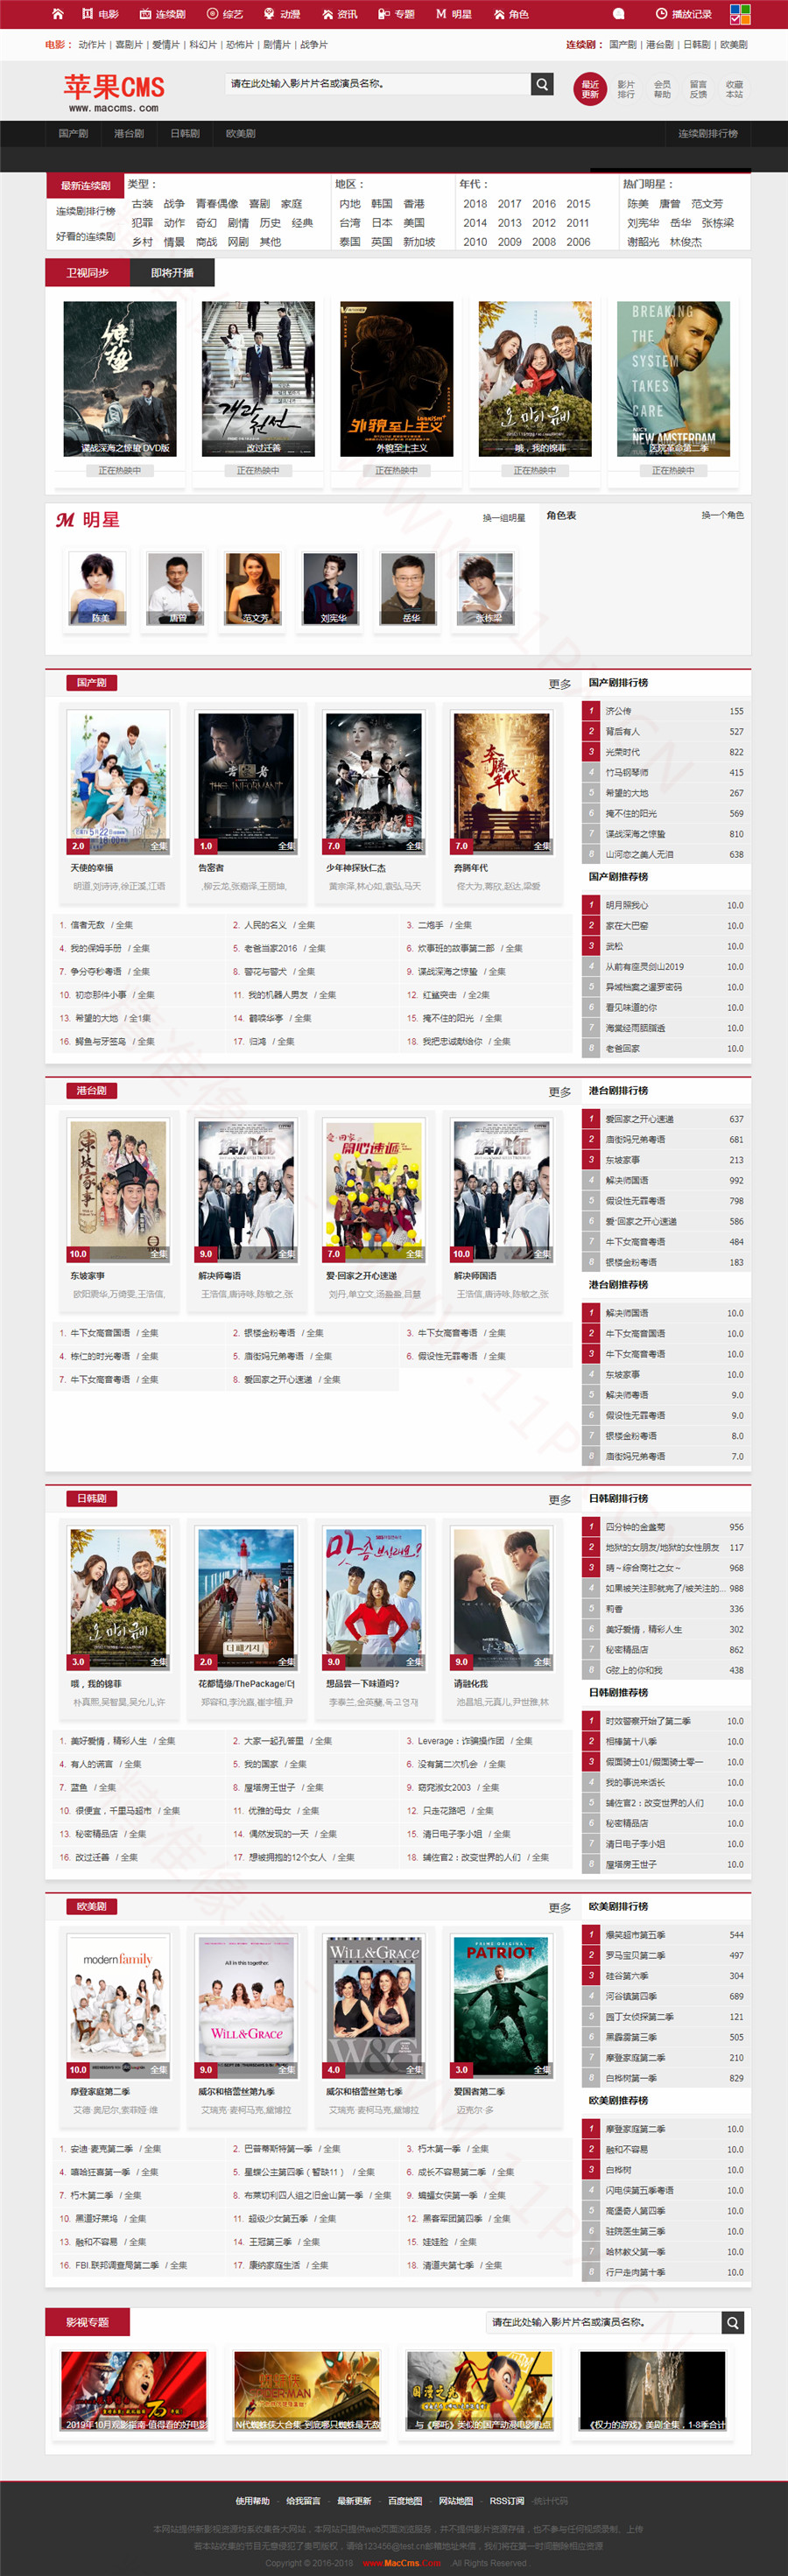Open the 想品尝一下味道吗 drama poster
Screen dimensions: 788x2576
point(374,1598)
